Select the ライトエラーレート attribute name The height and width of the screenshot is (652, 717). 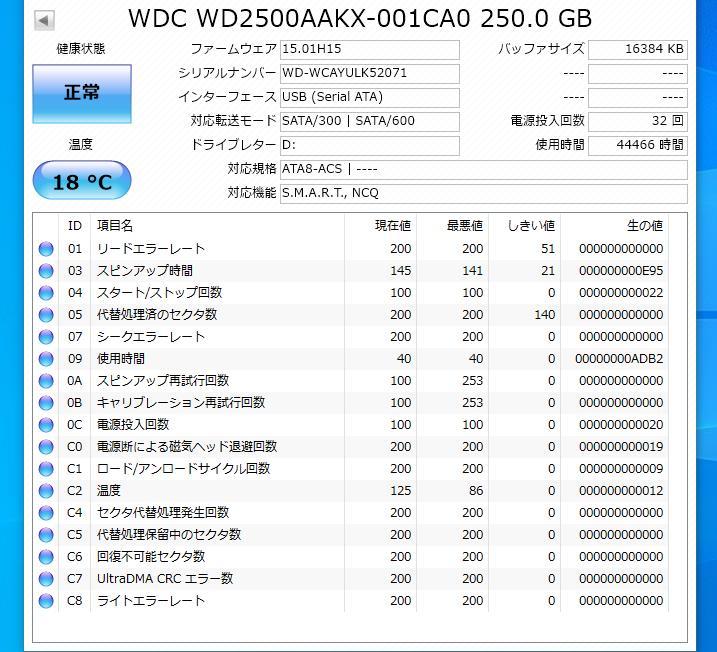tap(151, 600)
